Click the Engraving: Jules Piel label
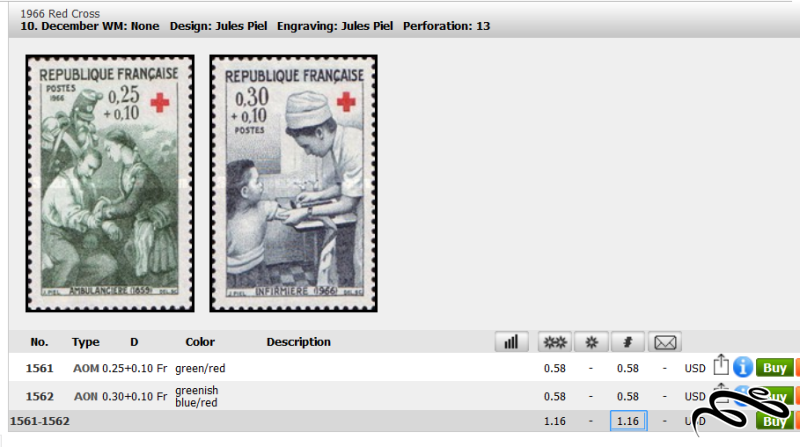Screen dimensions: 800x447 tap(335, 26)
